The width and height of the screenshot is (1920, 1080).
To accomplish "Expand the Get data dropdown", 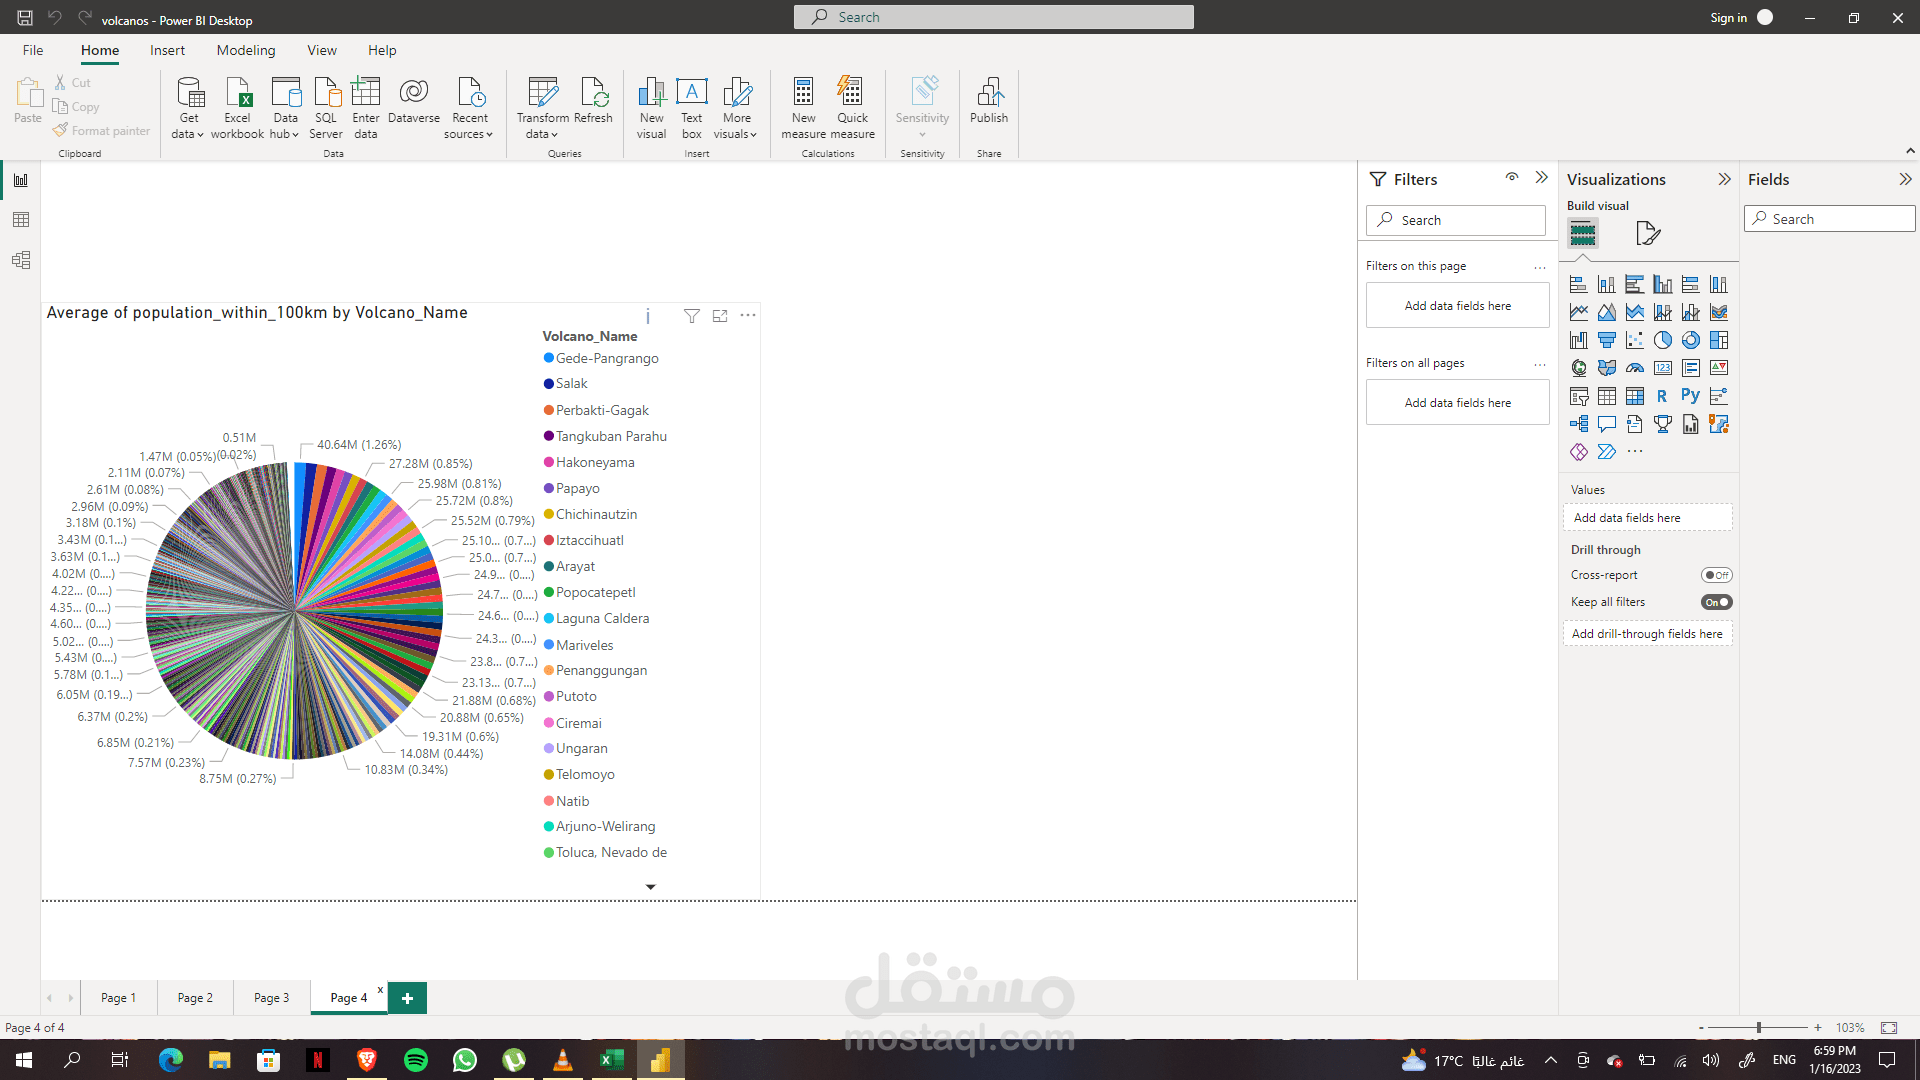I will pyautogui.click(x=188, y=109).
